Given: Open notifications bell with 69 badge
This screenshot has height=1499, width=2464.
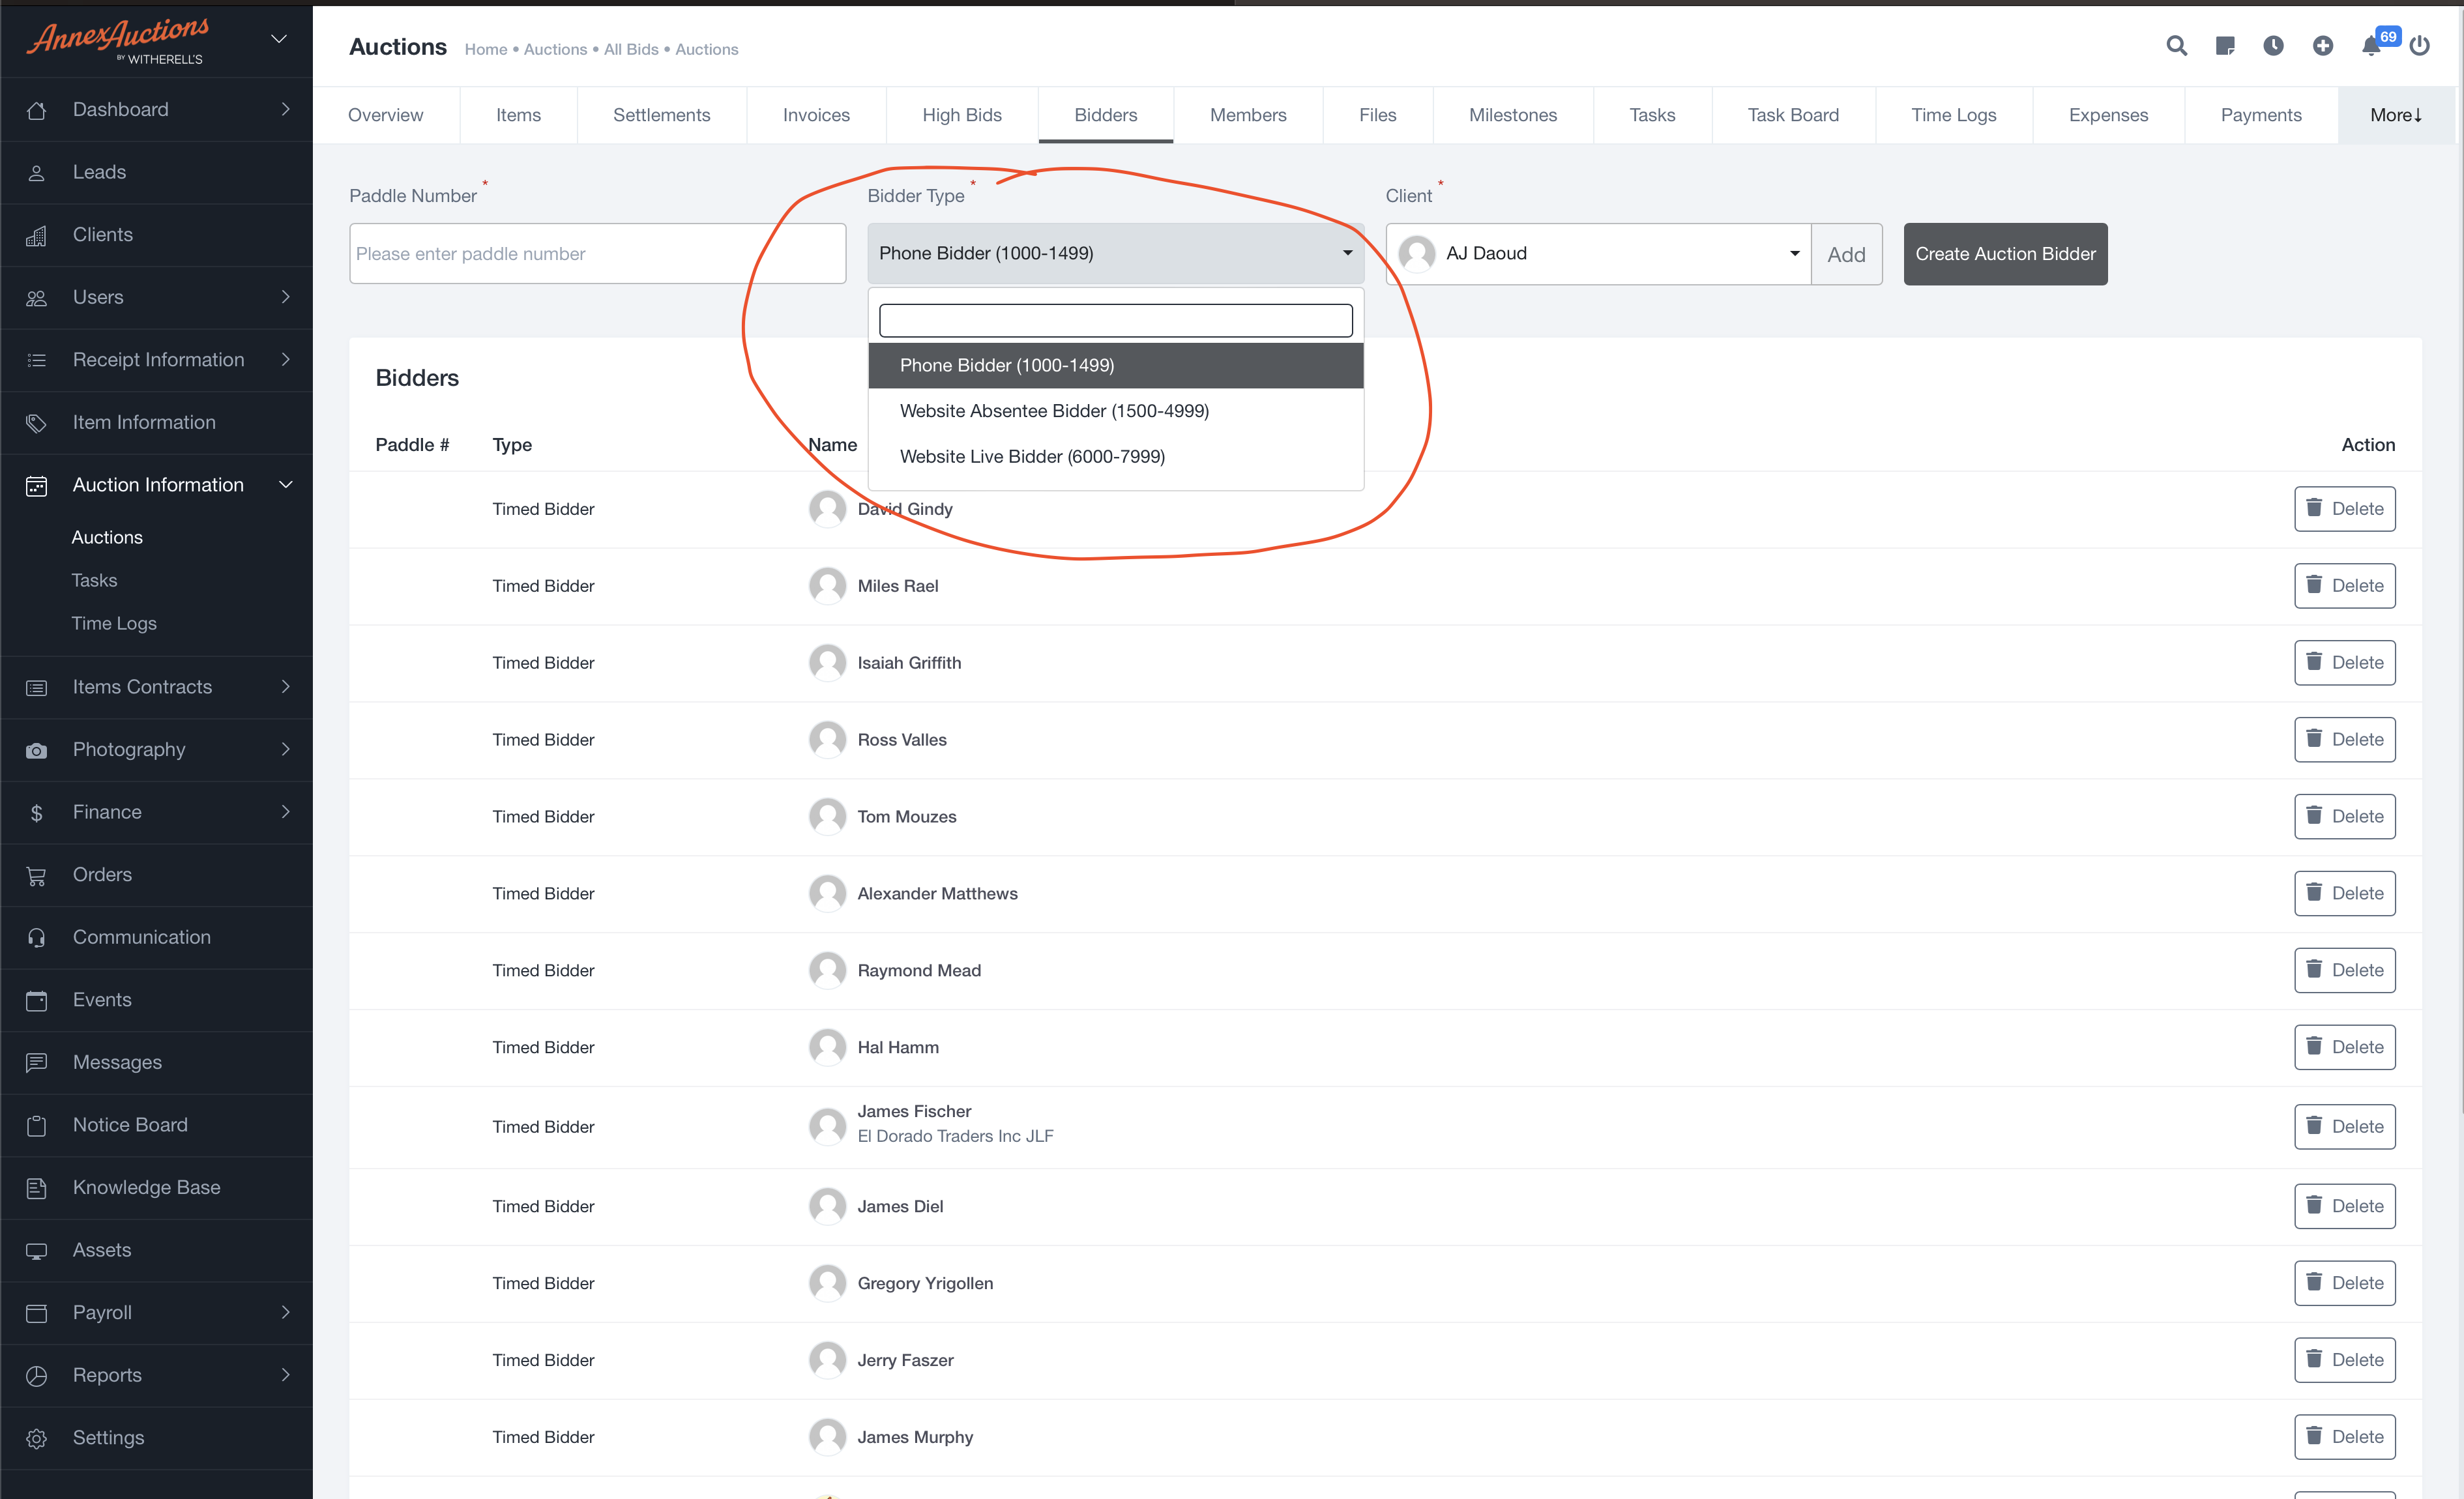Looking at the screenshot, I should click(x=2371, y=46).
